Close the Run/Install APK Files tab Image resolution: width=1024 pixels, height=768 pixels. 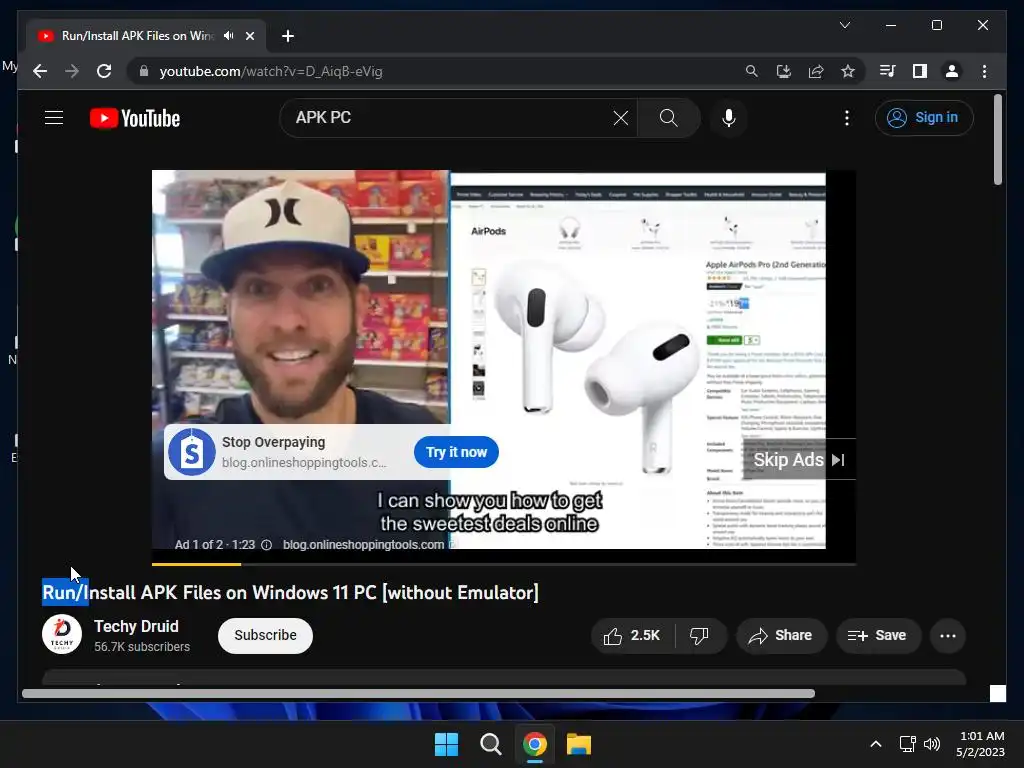249,36
